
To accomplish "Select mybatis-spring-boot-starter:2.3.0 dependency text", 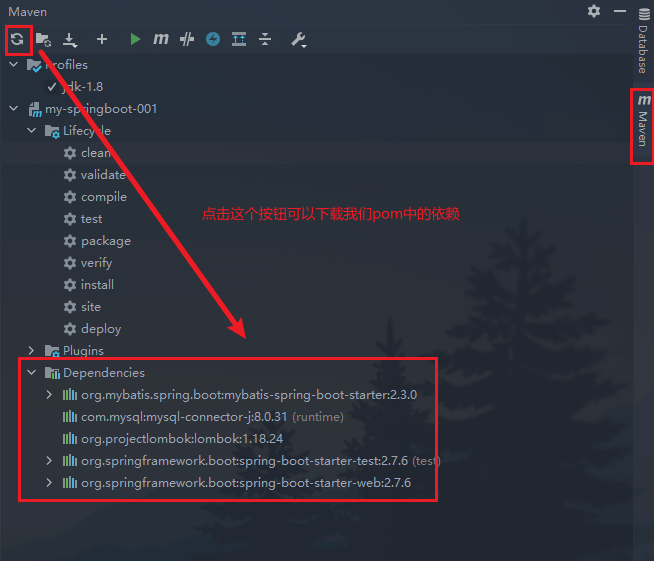I will (x=249, y=395).
